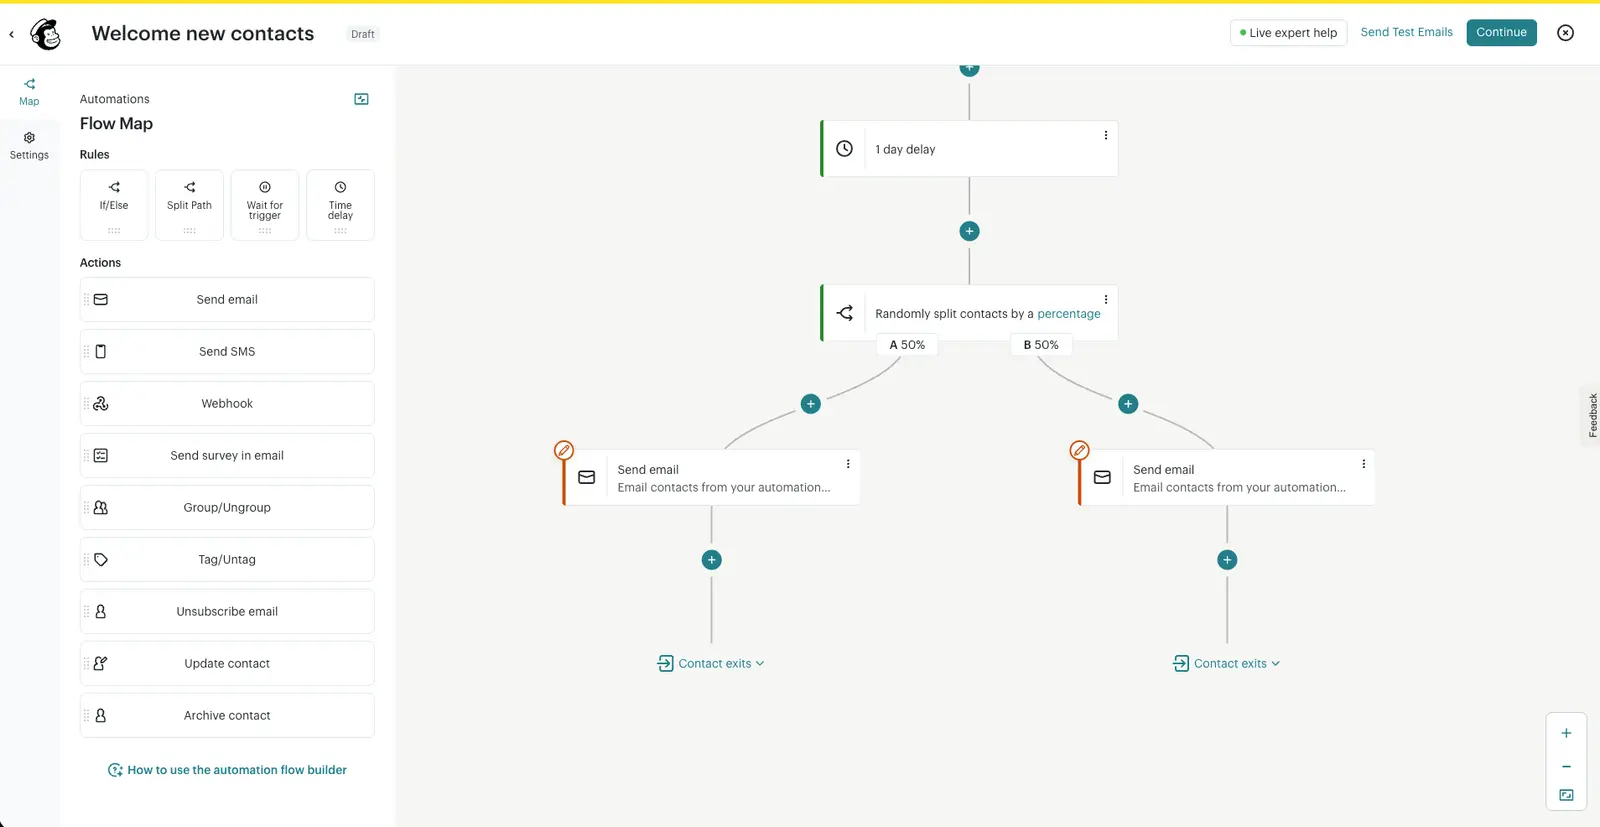This screenshot has width=1600, height=827.
Task: Zoom out on the flow canvas
Action: pos(1566,766)
